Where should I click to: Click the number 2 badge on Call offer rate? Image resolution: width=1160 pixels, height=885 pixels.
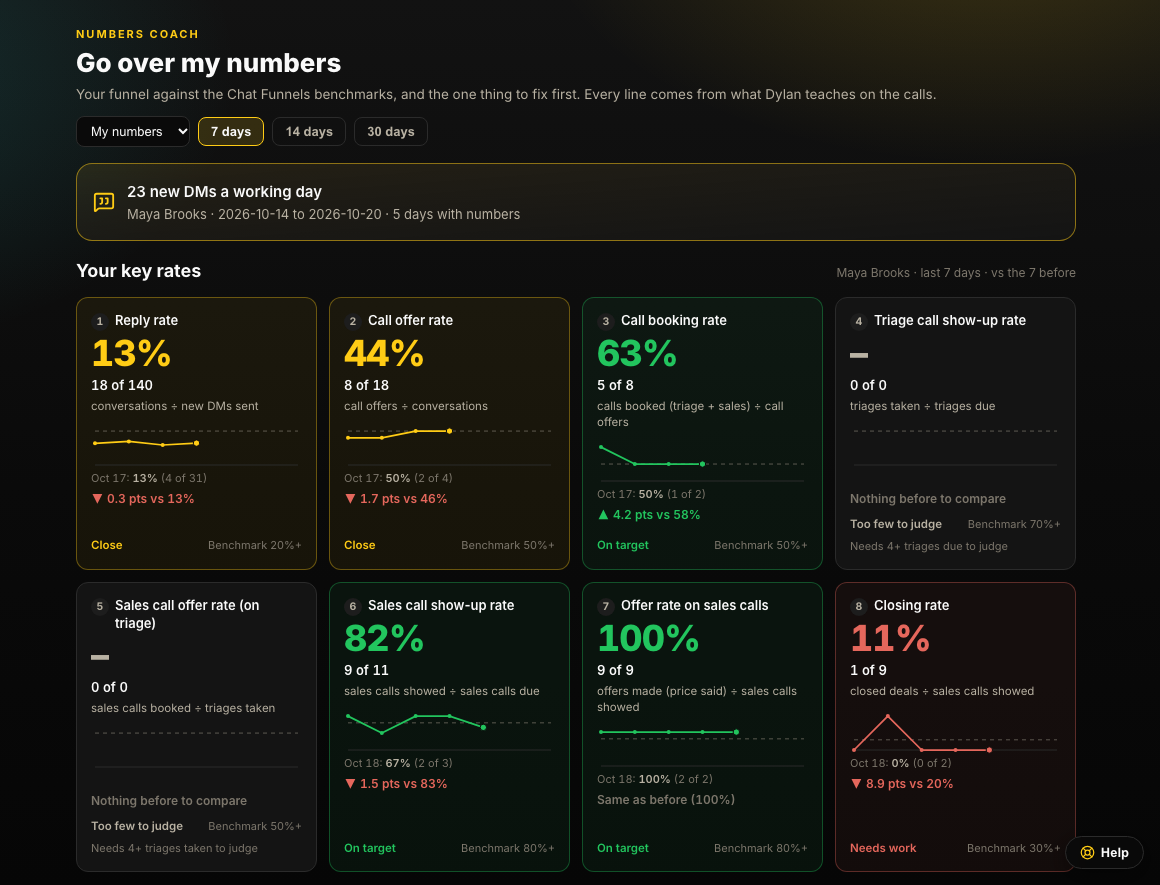(x=353, y=321)
